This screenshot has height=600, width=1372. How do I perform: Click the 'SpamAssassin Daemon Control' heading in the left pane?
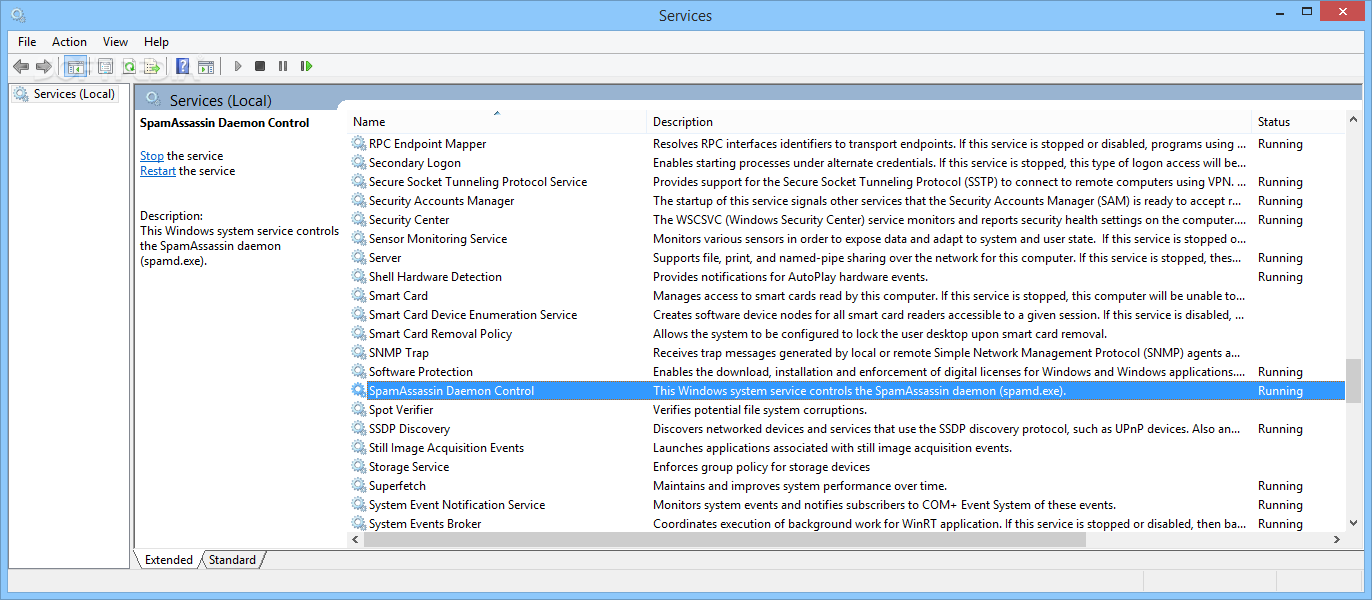pos(225,123)
